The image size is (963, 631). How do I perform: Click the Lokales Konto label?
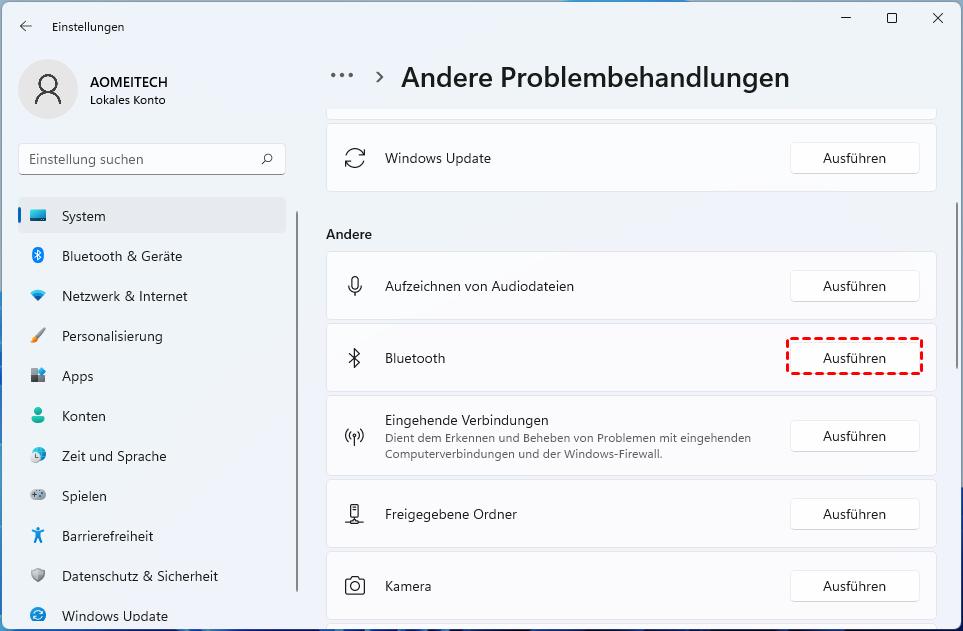128,100
